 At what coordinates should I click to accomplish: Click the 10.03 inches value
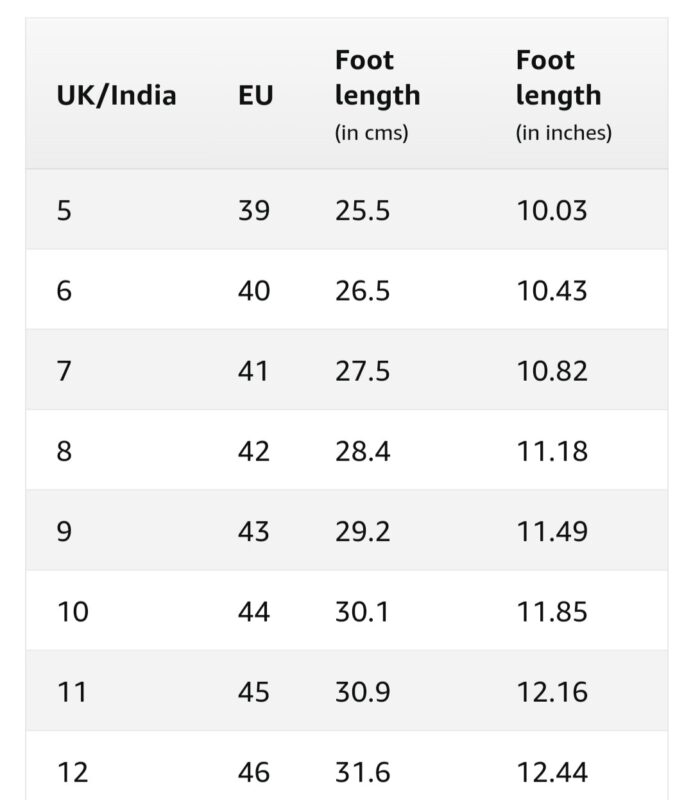click(x=552, y=211)
